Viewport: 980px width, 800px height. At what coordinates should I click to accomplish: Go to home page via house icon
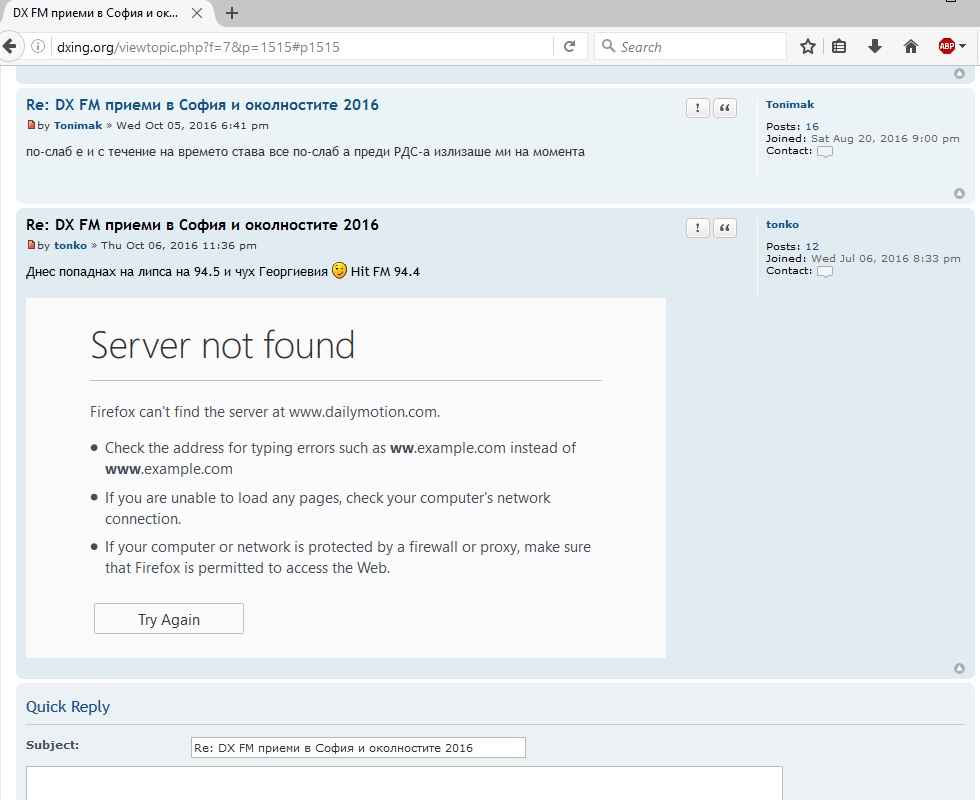pos(911,46)
